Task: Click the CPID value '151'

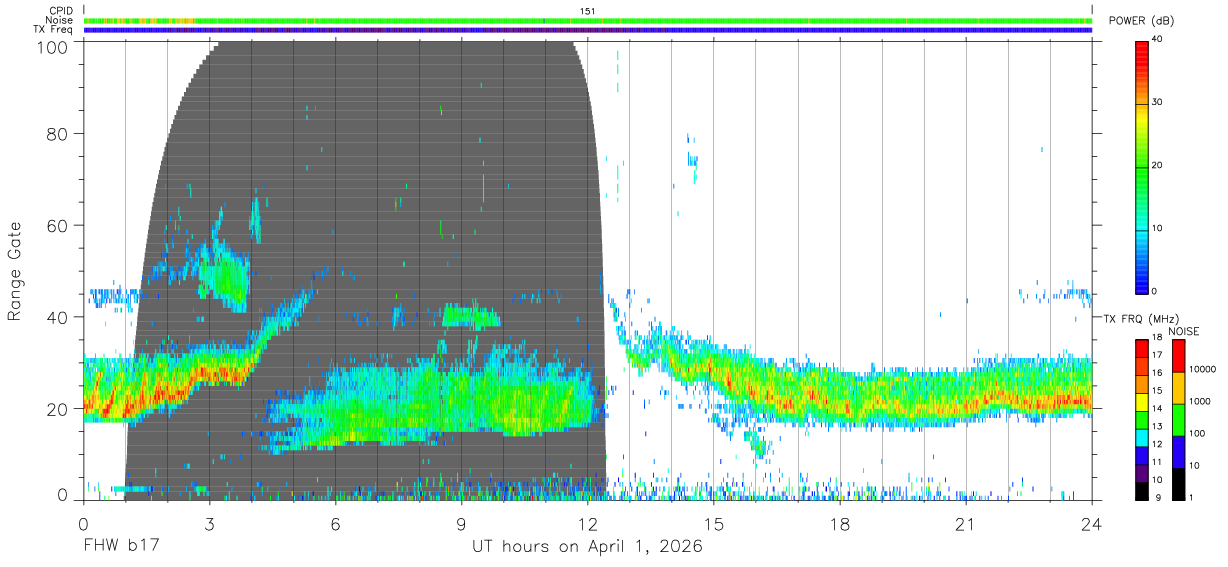Action: tap(588, 11)
